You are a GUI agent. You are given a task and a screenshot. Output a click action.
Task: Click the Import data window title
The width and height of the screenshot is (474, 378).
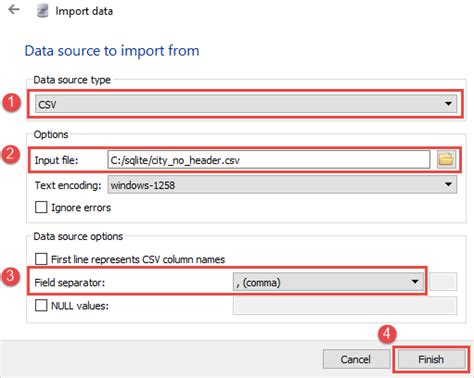pyautogui.click(x=84, y=11)
